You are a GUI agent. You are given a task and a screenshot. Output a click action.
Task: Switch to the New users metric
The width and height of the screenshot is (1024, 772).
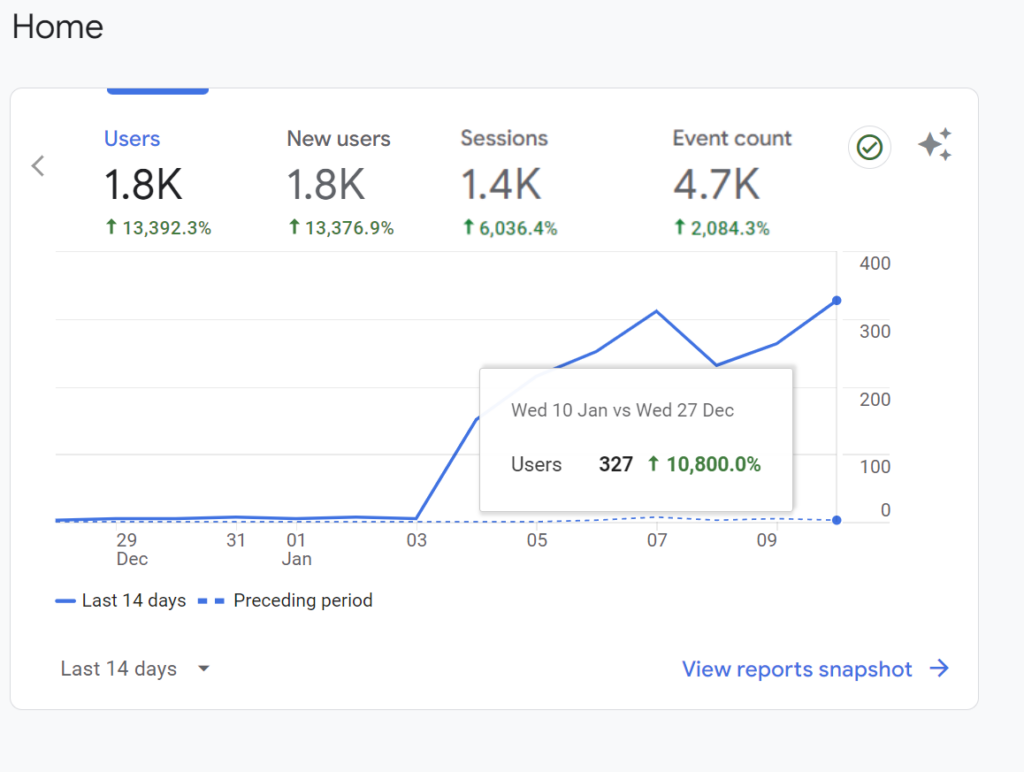tap(338, 139)
